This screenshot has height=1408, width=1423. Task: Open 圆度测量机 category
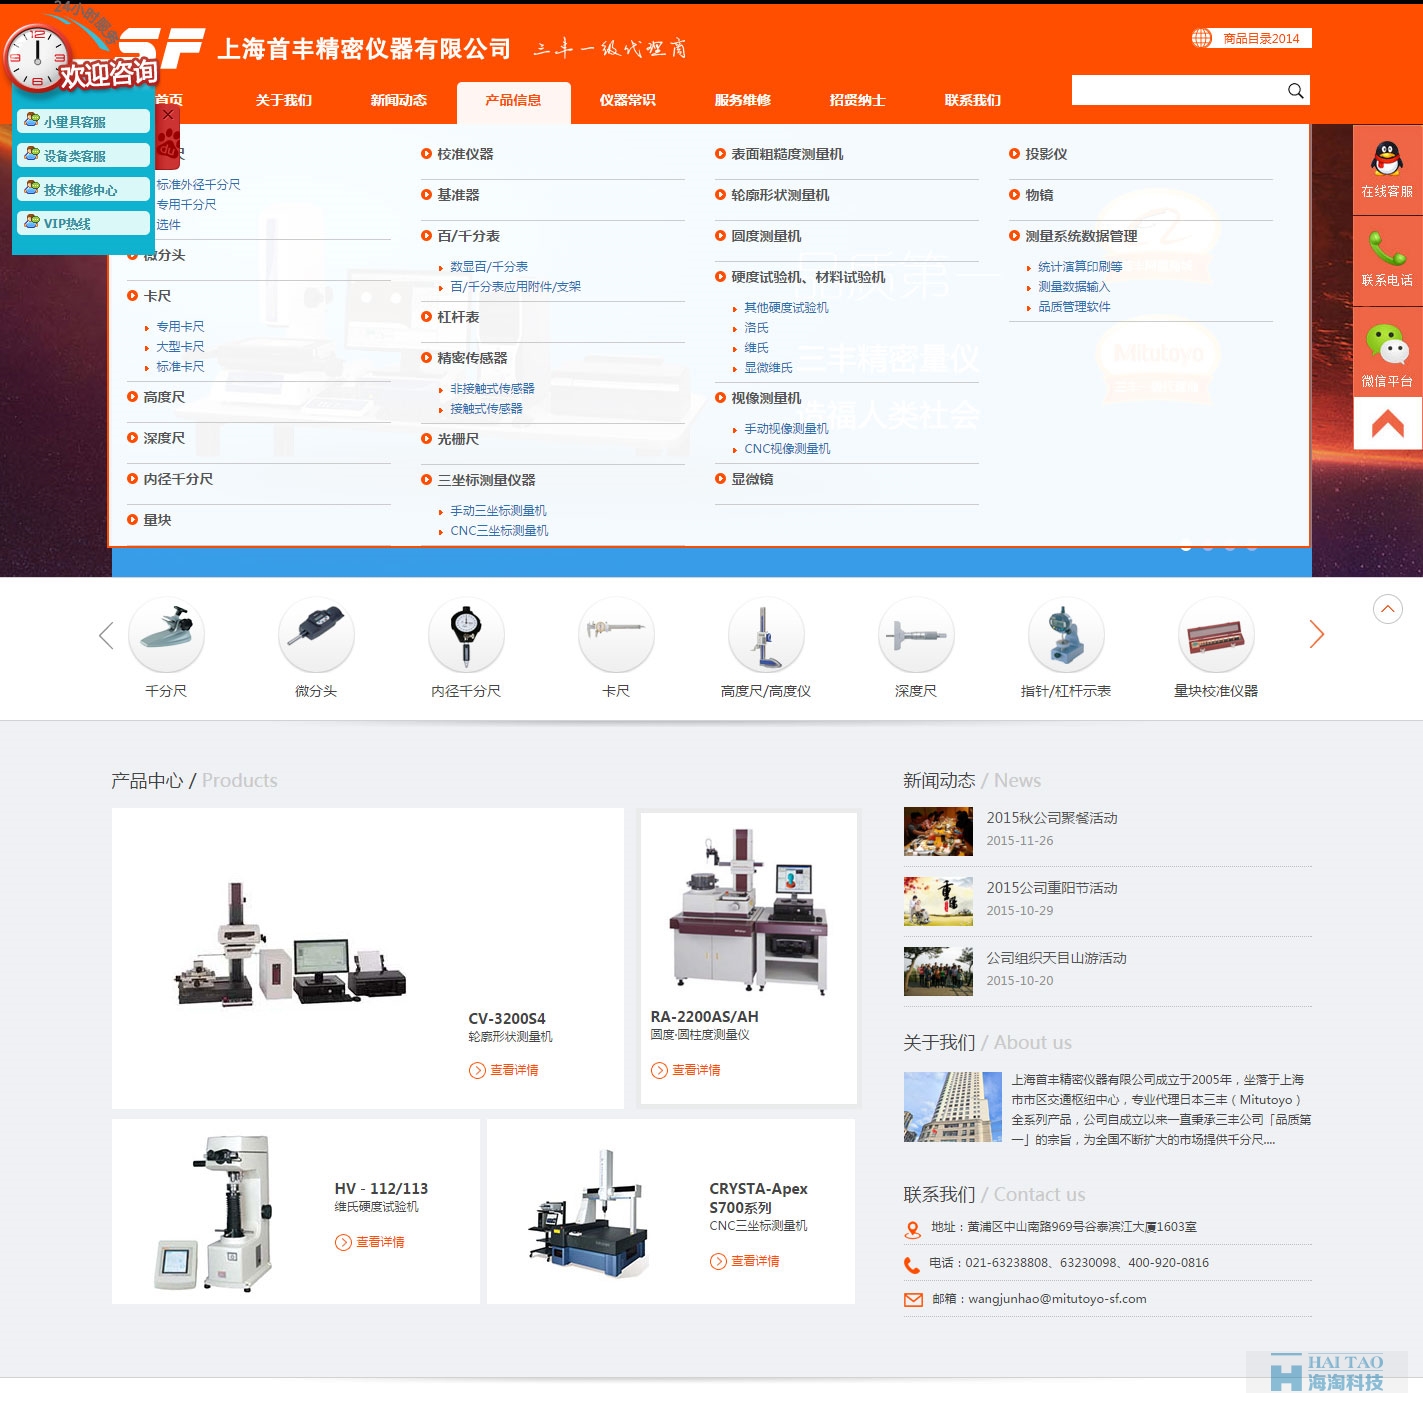coord(766,236)
